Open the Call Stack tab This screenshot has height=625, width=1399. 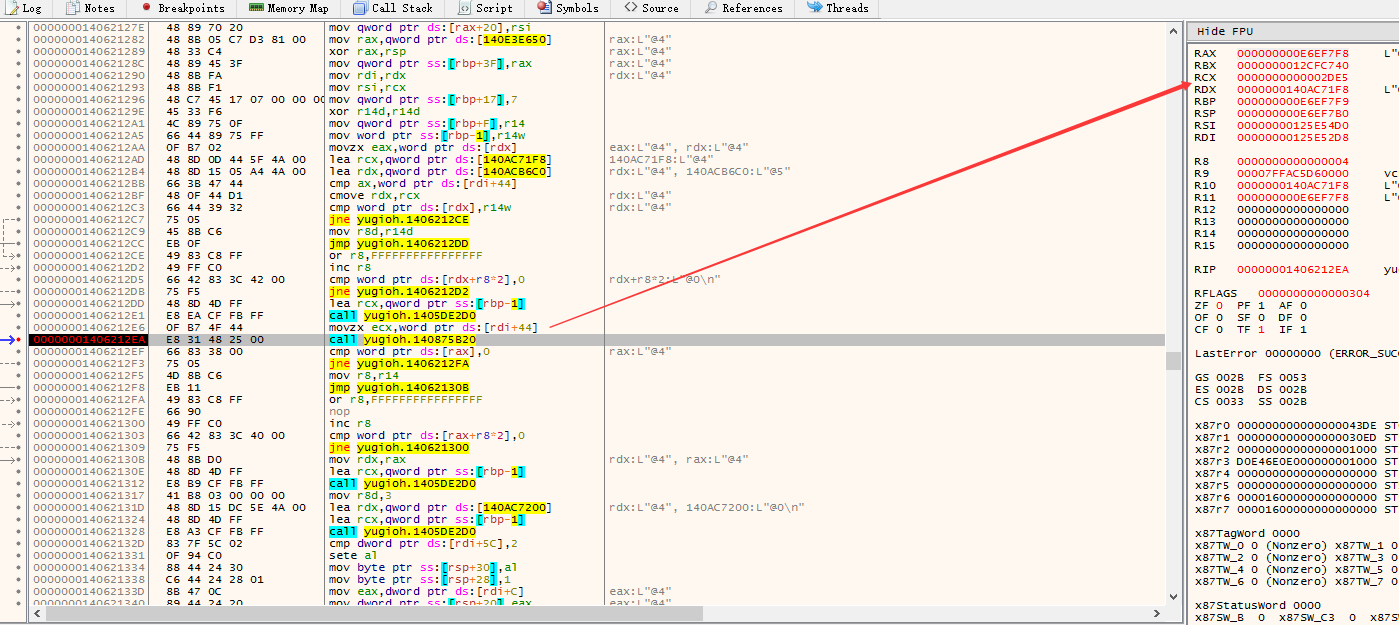[x=393, y=8]
